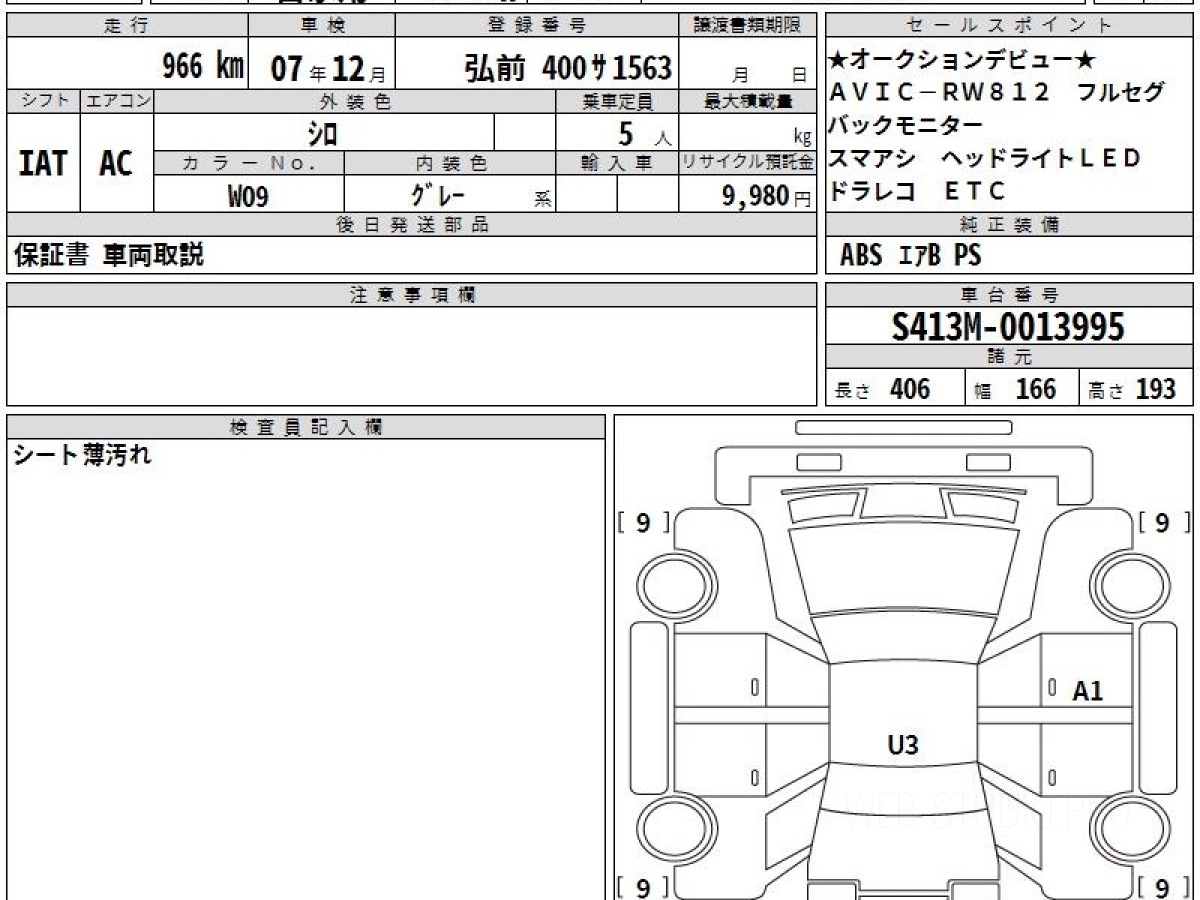
Task: Select the rear-right tire rating [9]
Action: pyautogui.click(x=1163, y=887)
